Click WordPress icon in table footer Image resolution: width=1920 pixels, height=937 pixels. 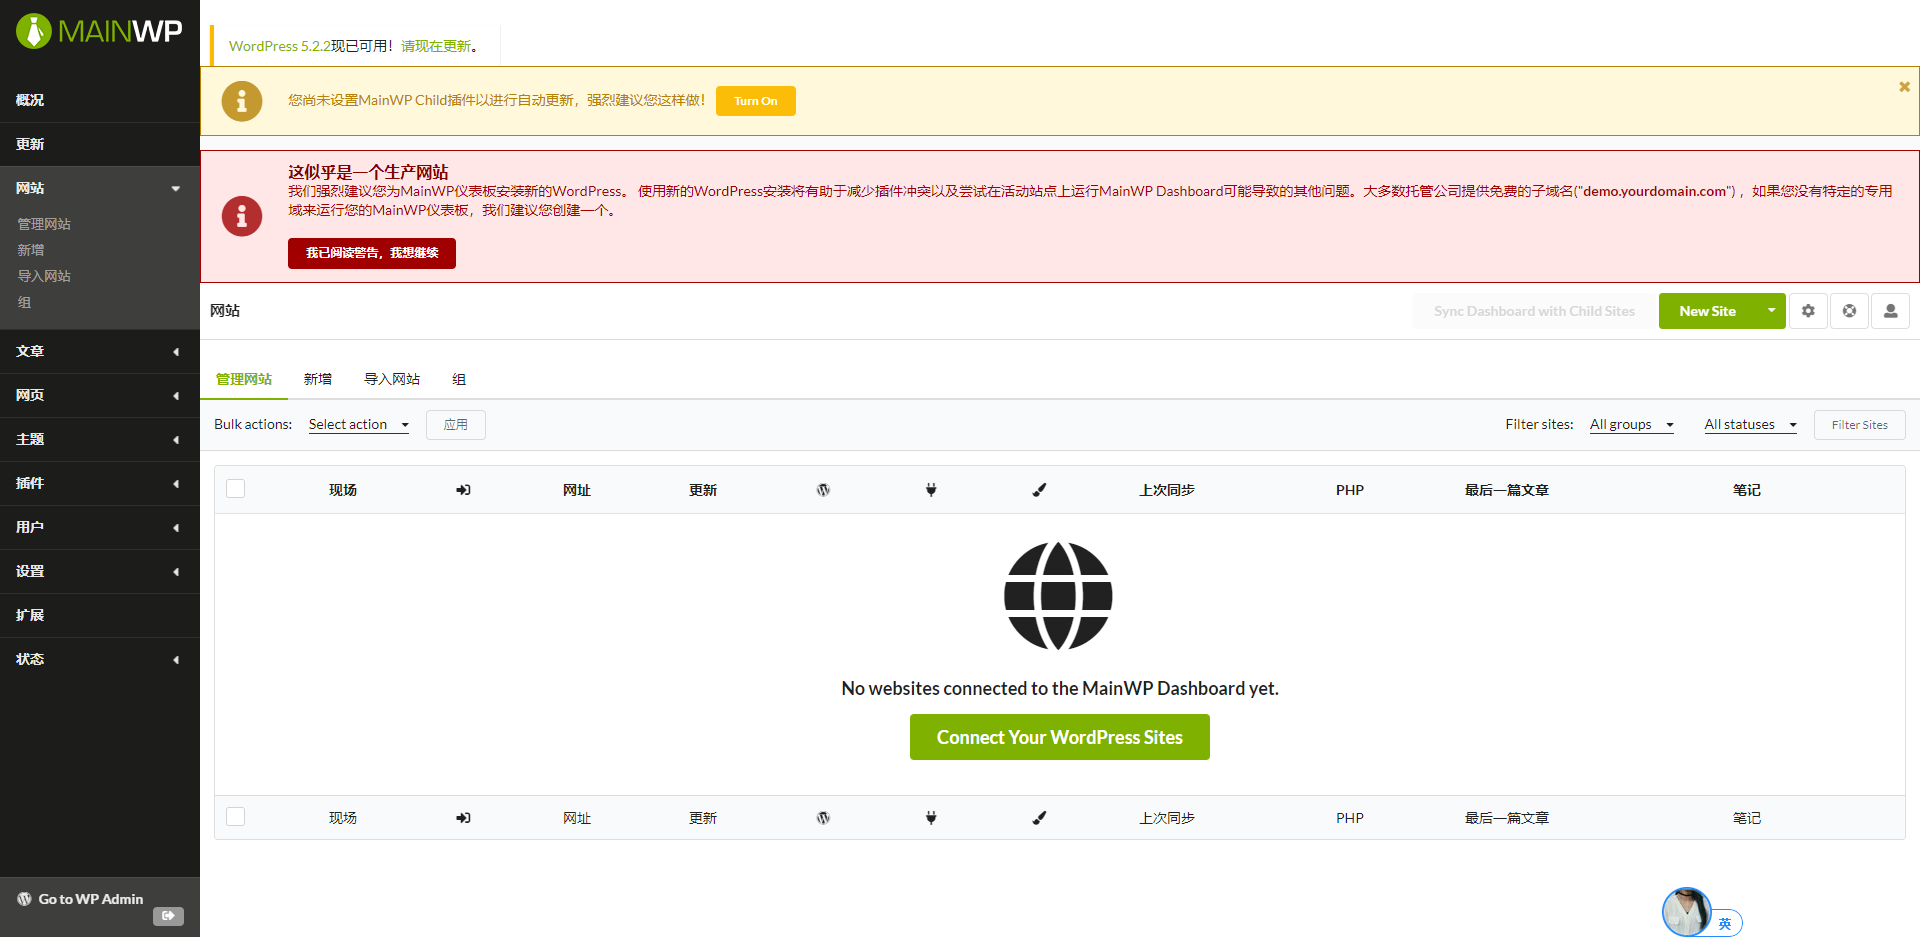[x=823, y=818]
